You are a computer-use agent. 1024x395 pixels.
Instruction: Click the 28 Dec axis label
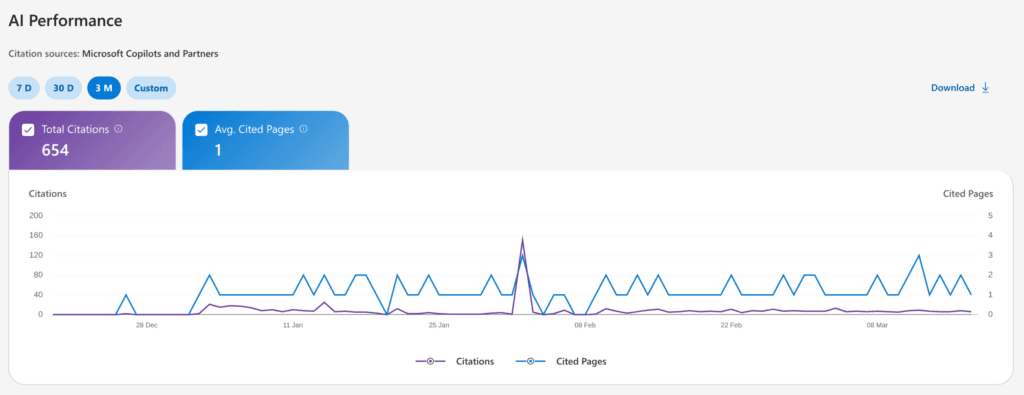[x=146, y=324]
